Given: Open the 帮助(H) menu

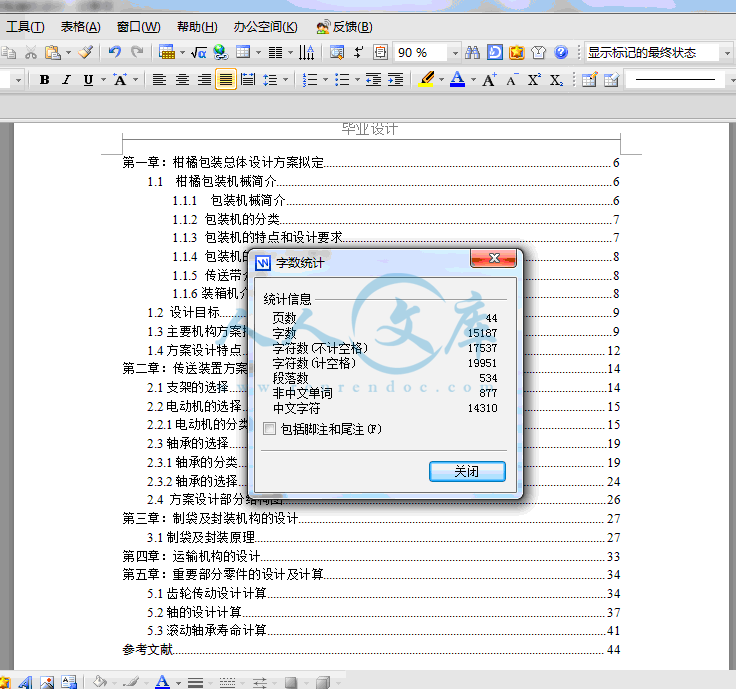Looking at the screenshot, I should (197, 27).
